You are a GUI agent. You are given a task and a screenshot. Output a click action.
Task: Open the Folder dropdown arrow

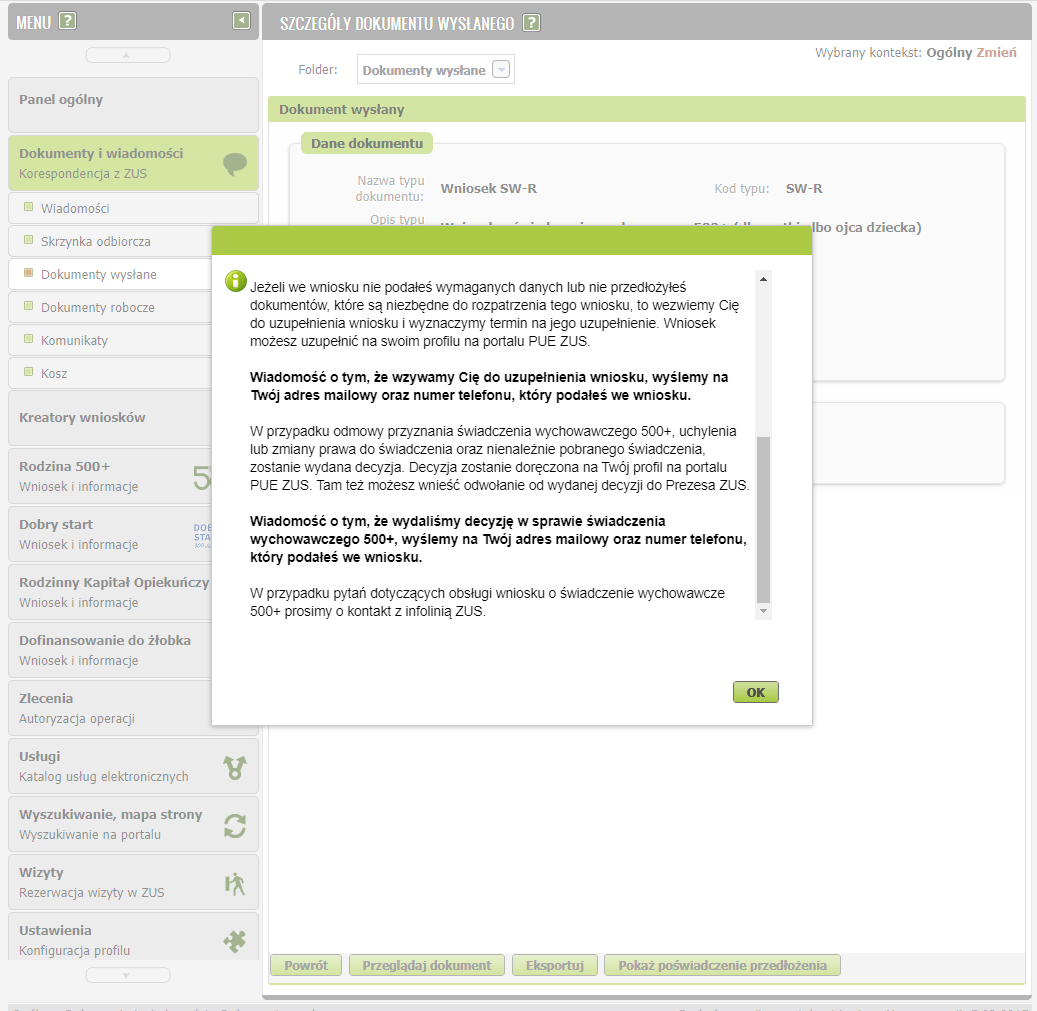pos(502,70)
